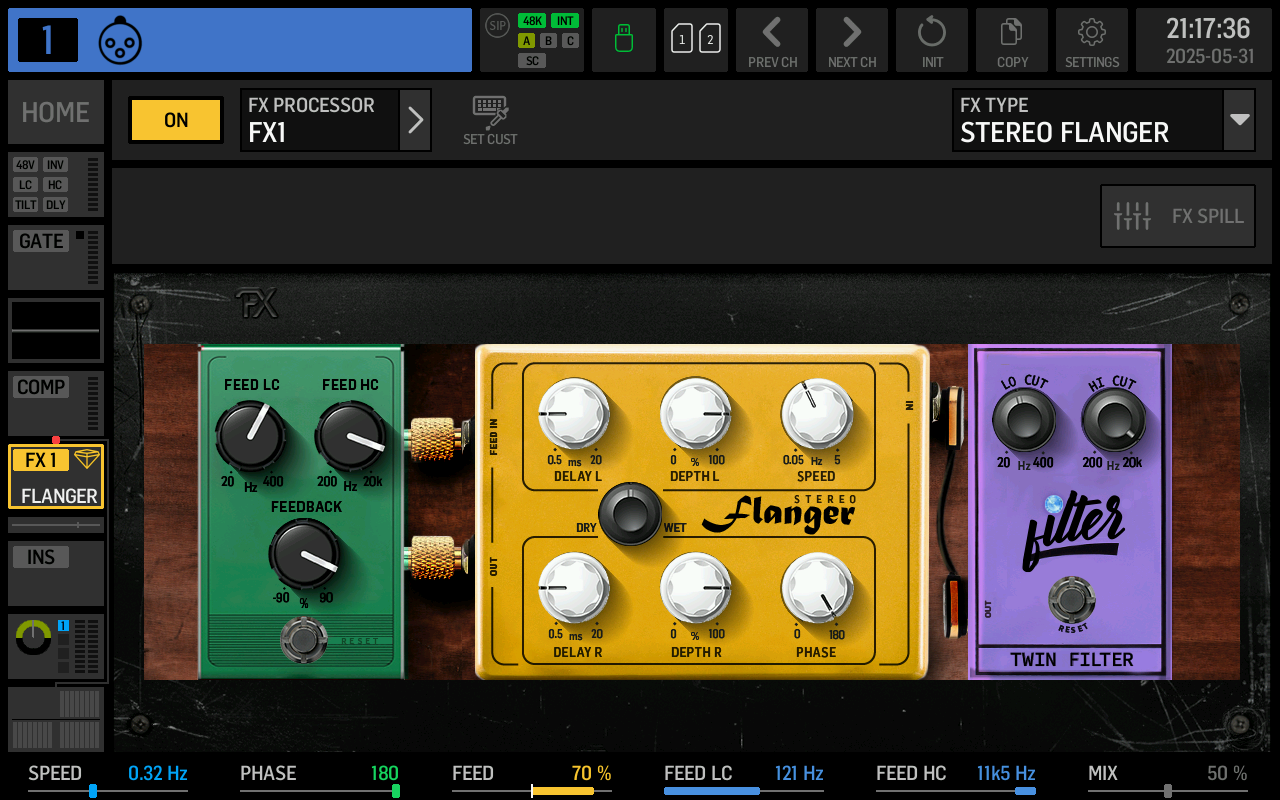1280x800 pixels.
Task: Turn off the FX processor ON switch
Action: (175, 119)
